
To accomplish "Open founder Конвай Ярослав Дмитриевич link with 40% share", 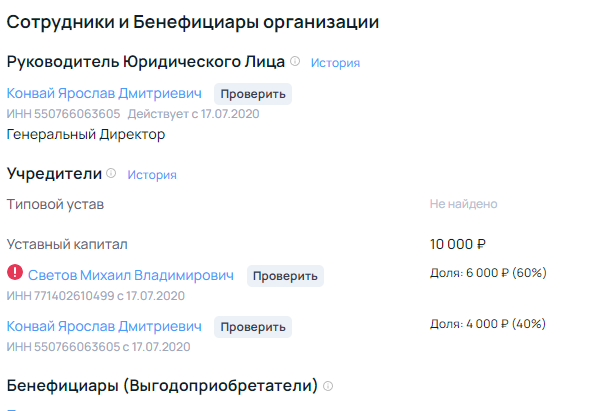I will (104, 326).
